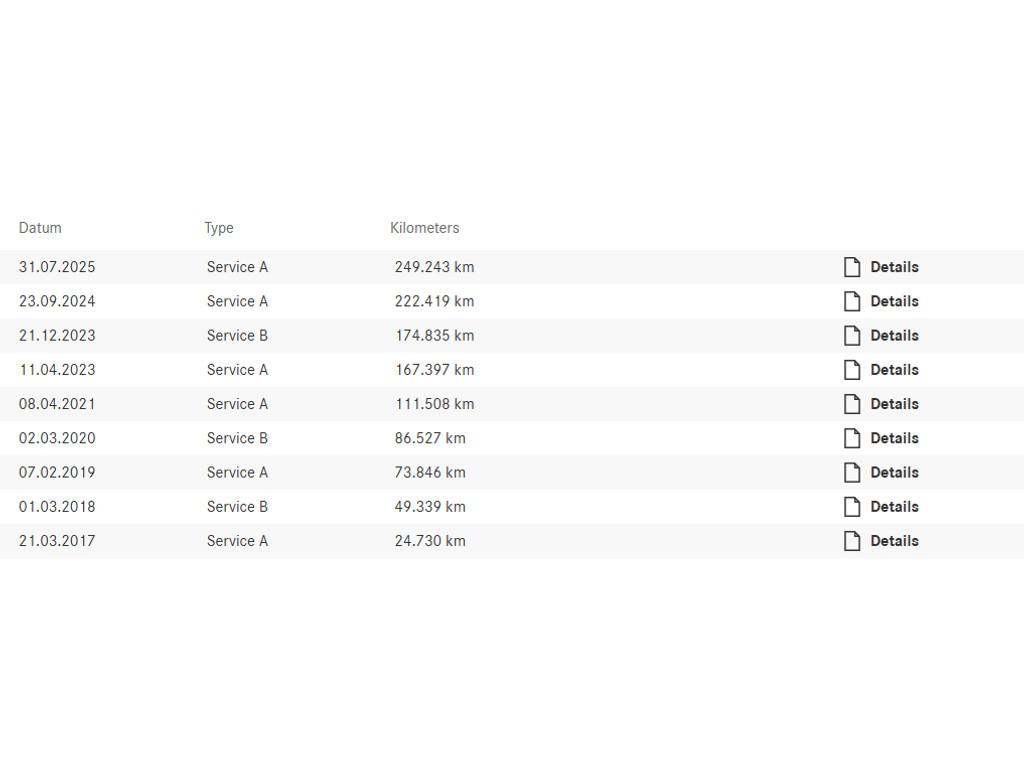Click document icon for 01.03.2018 service
This screenshot has width=1024, height=768.
point(852,507)
